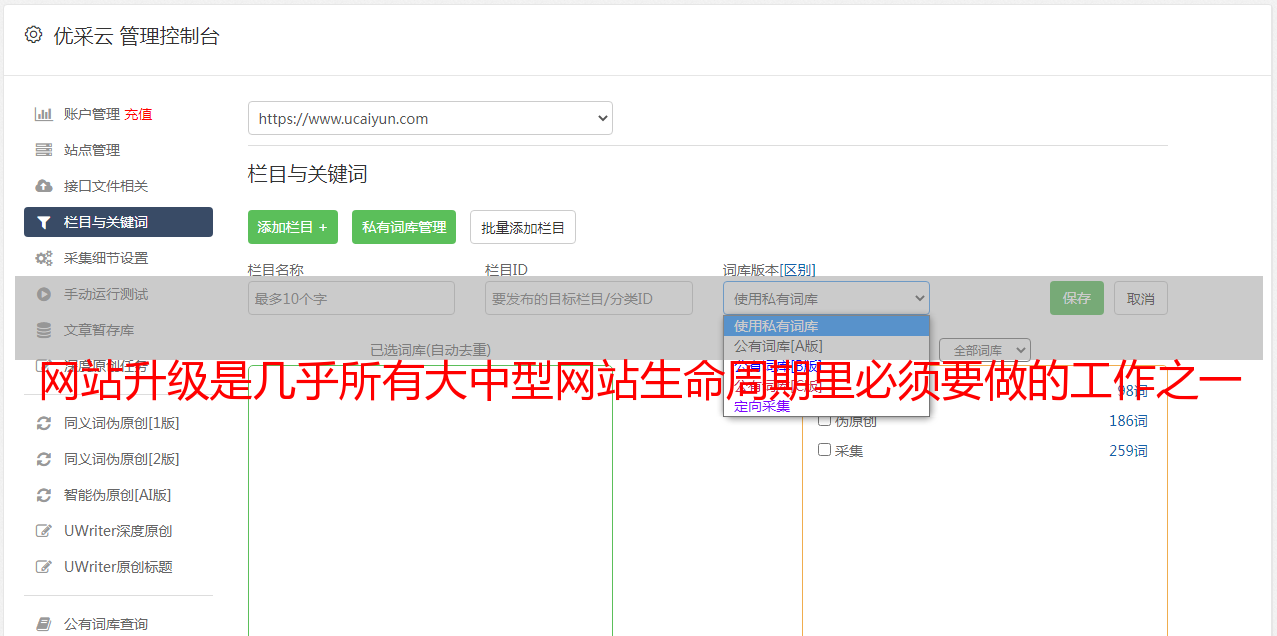Select 使用私有词库 in the open list

coord(826,326)
